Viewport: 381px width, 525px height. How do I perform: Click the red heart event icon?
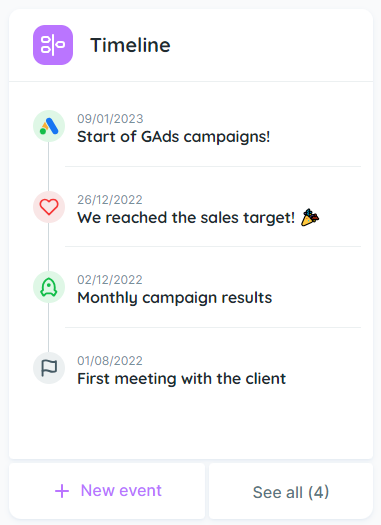49,207
